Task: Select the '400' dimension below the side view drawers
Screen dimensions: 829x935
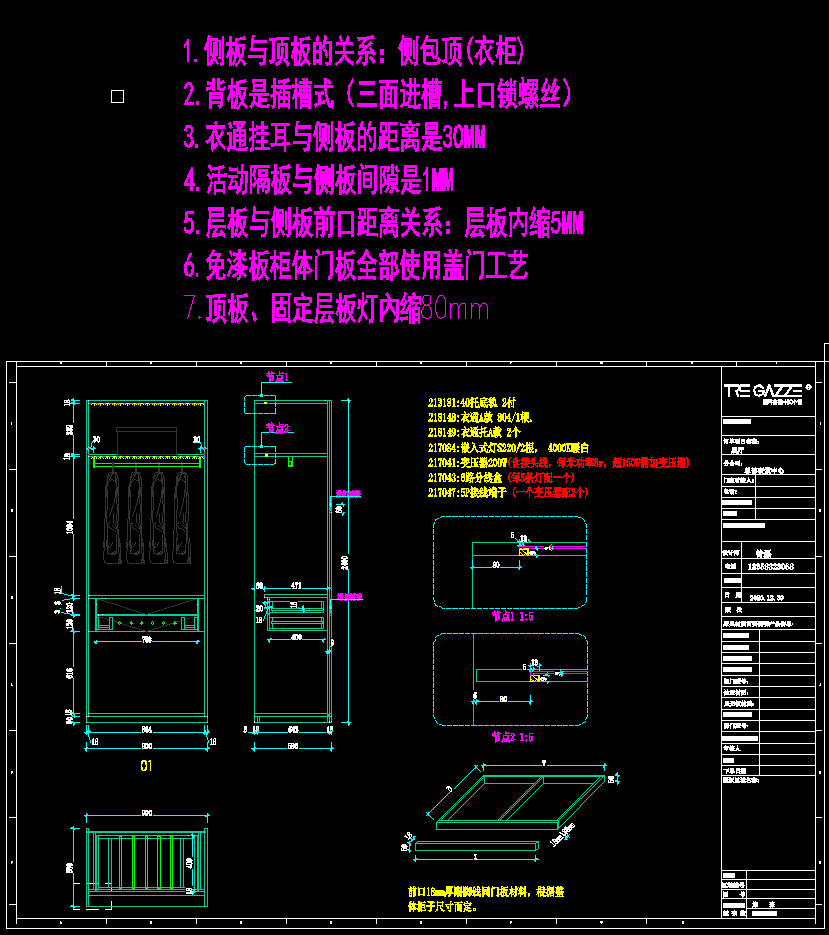Action: [296, 637]
